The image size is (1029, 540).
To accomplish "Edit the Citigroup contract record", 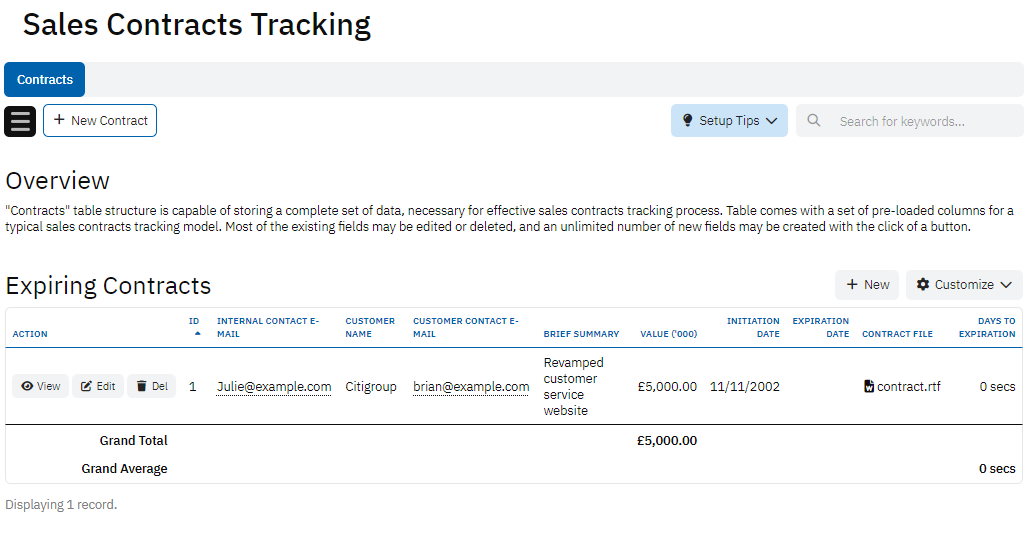I will tap(98, 386).
